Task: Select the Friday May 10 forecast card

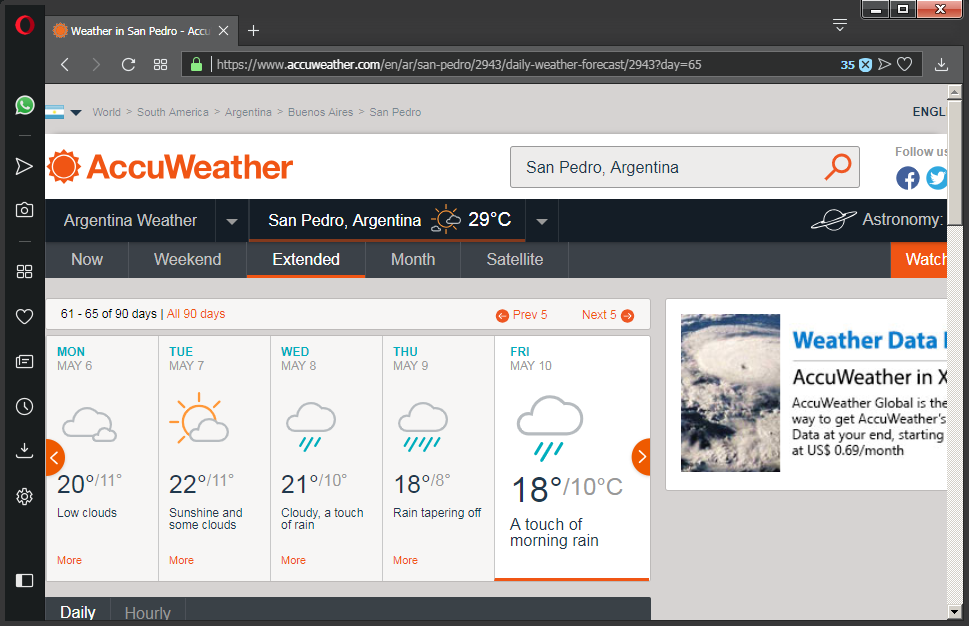Action: click(572, 458)
